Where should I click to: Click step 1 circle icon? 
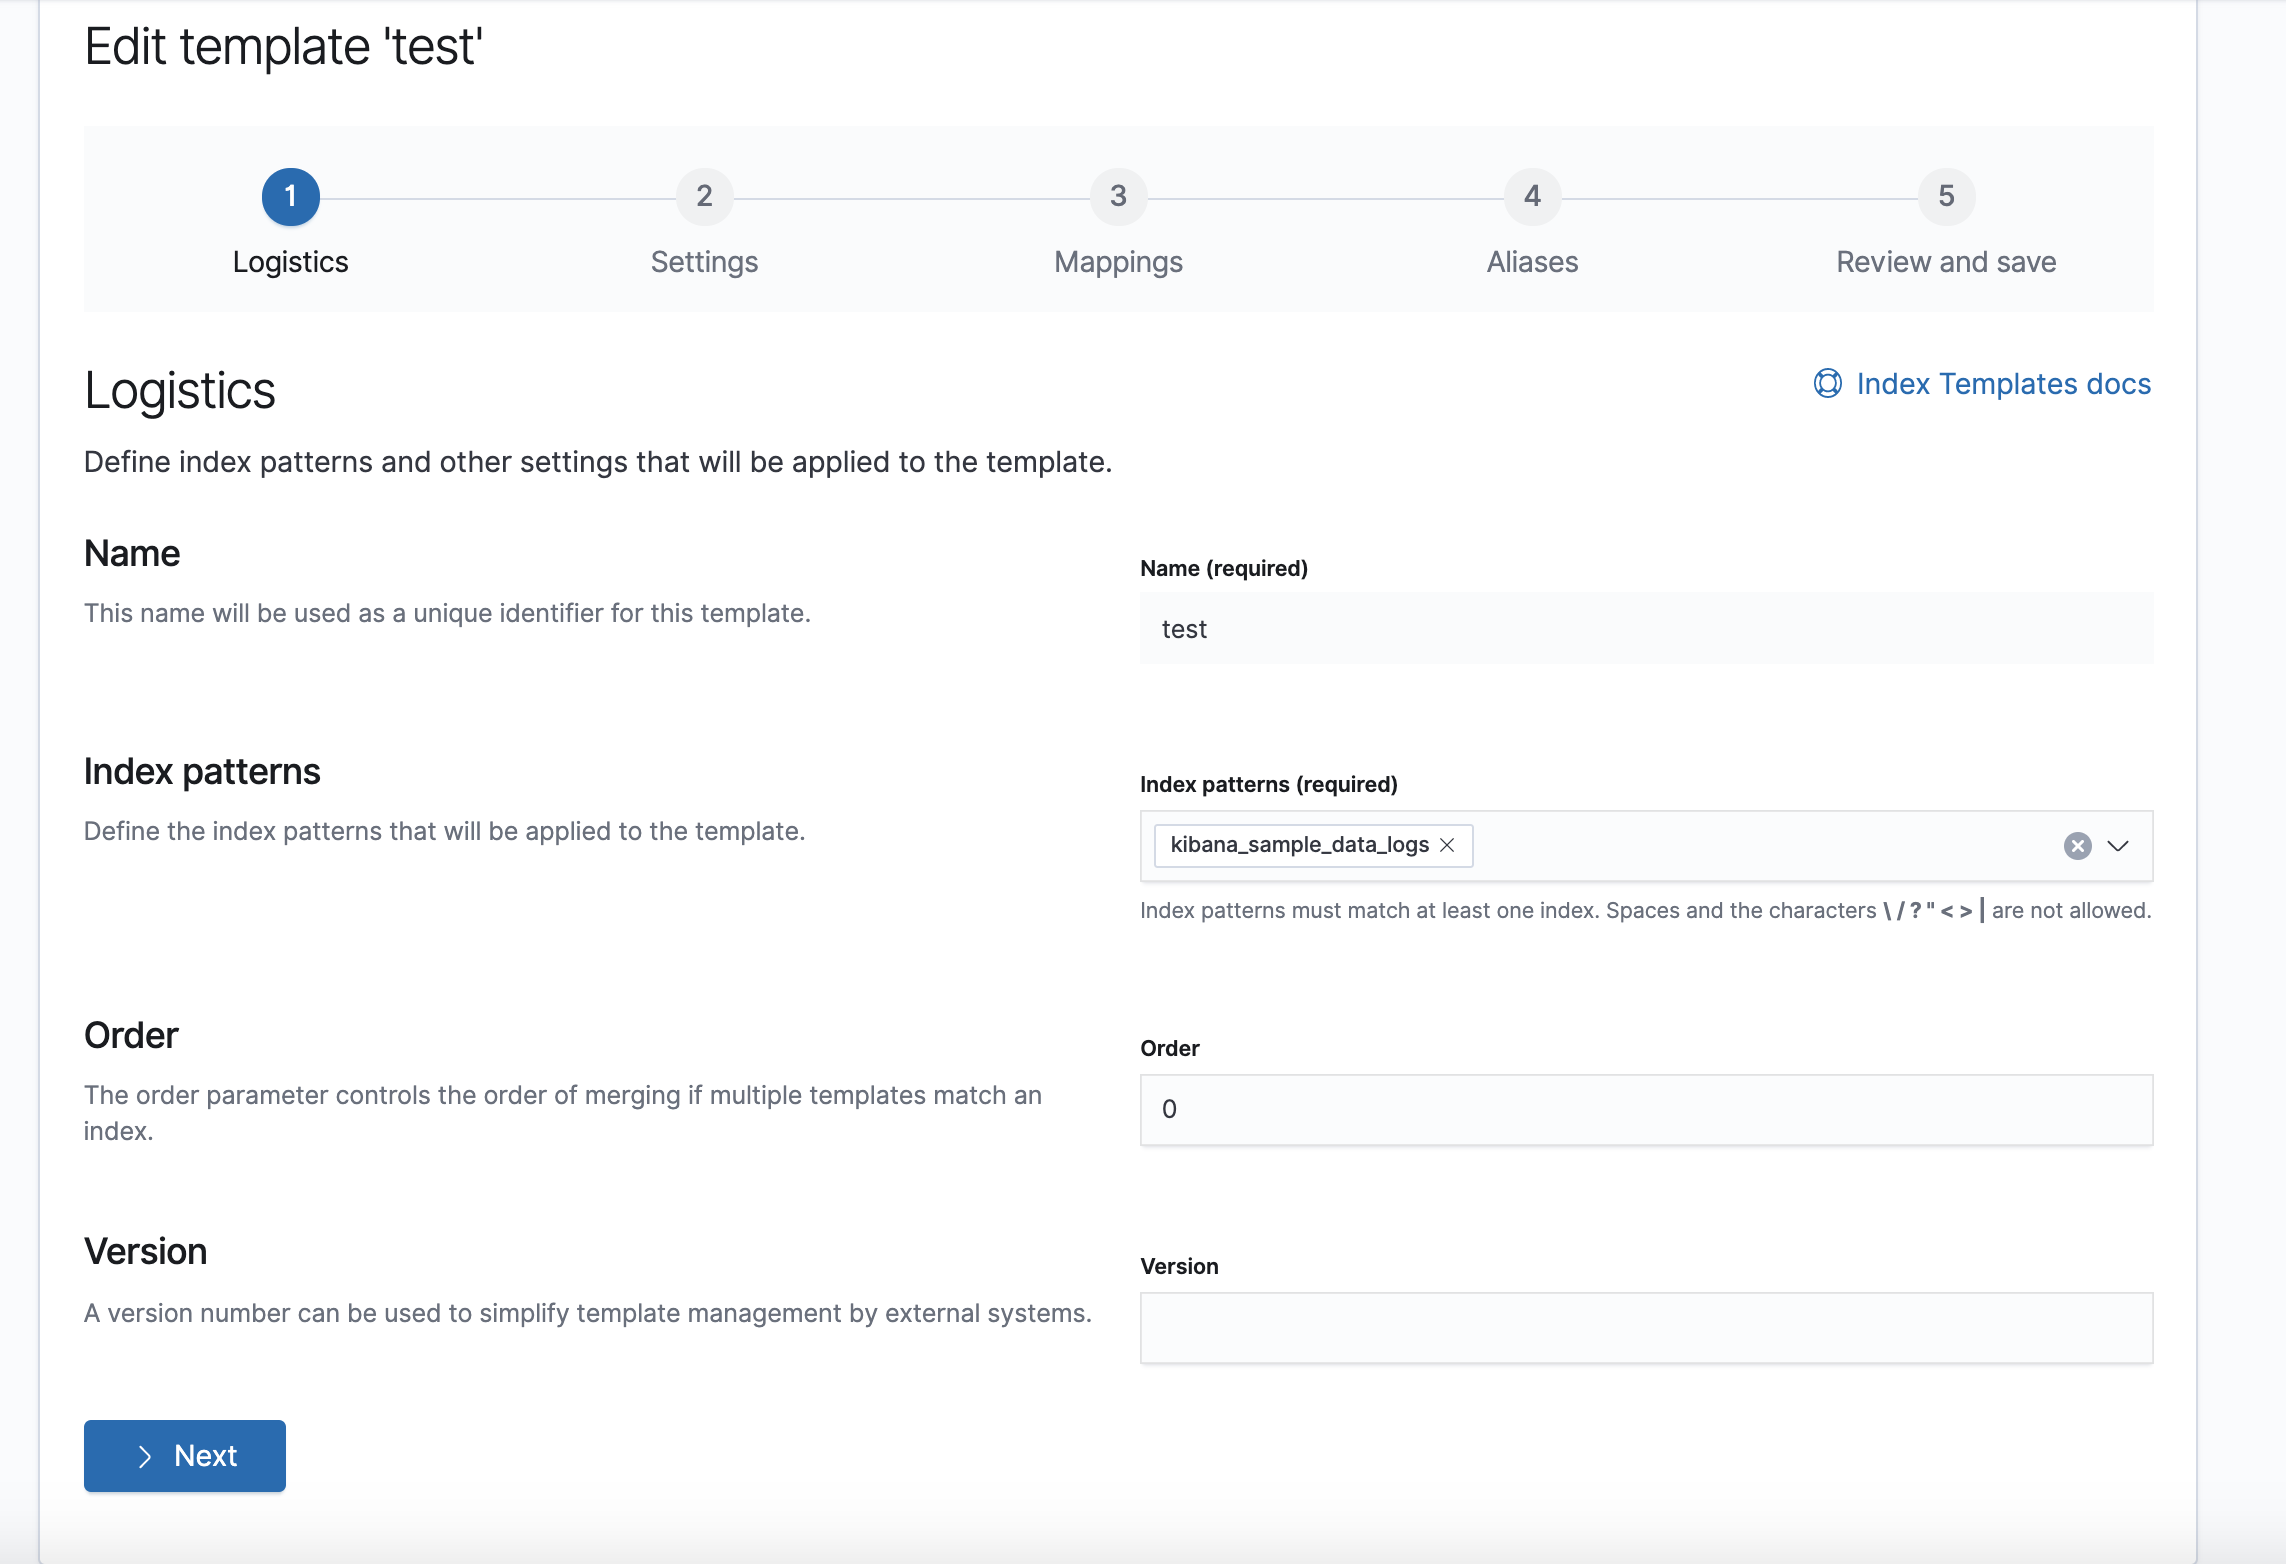[x=290, y=197]
